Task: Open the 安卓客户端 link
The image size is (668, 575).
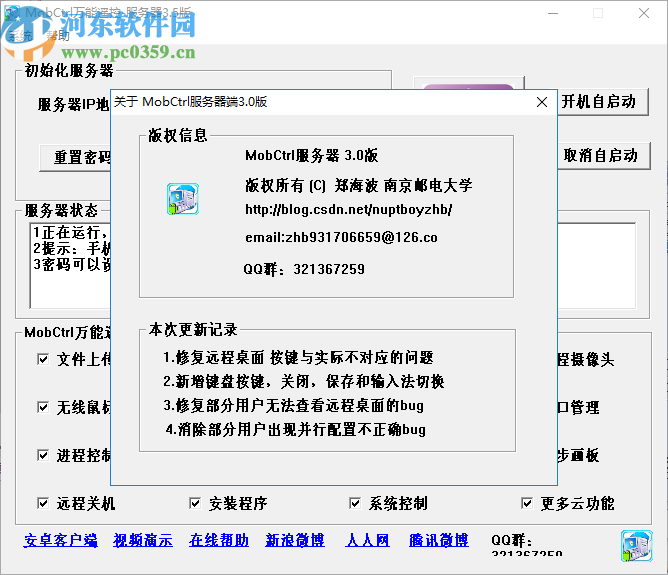Action: pyautogui.click(x=60, y=540)
